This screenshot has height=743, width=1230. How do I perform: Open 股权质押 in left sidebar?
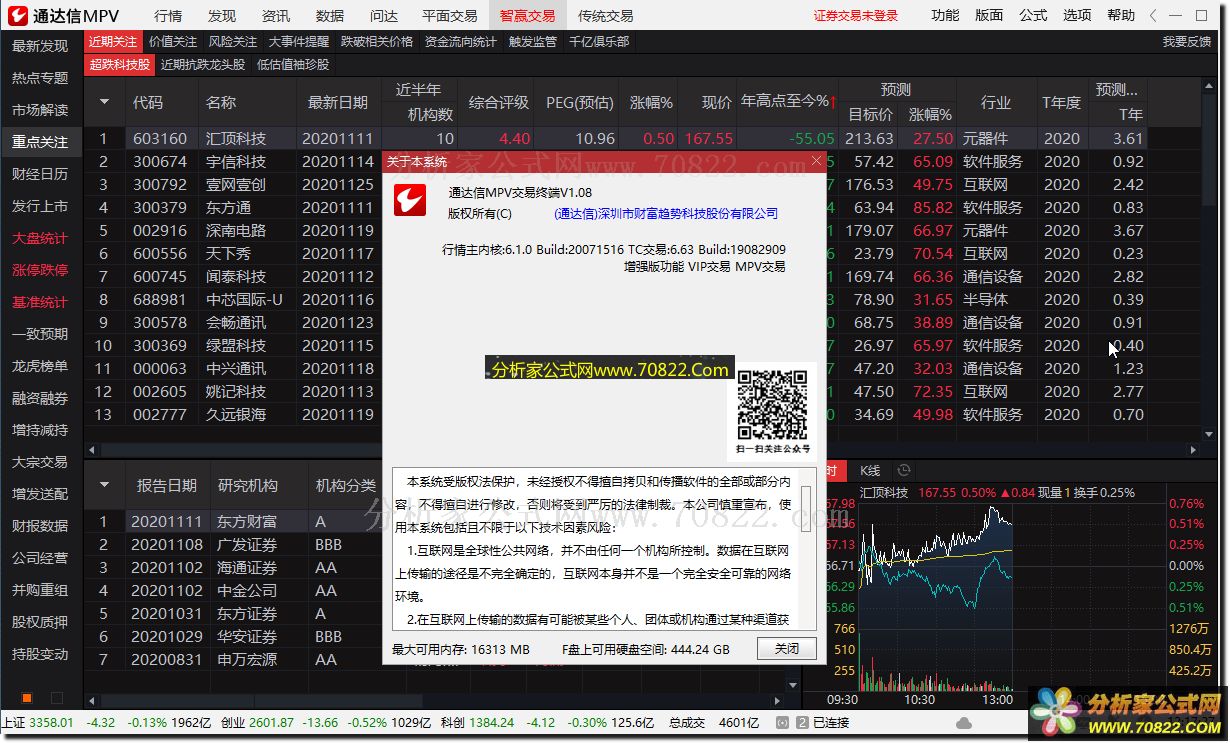(40, 622)
